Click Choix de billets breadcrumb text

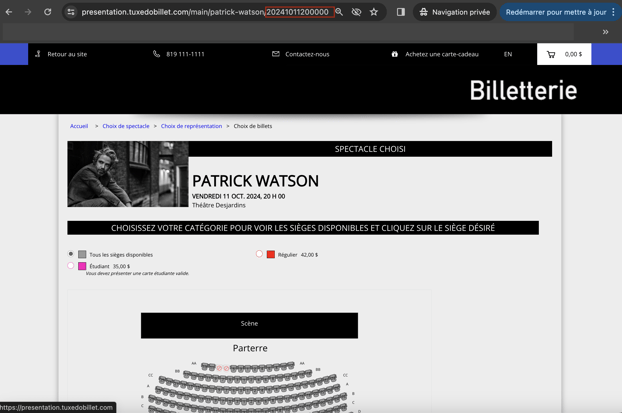coord(253,126)
